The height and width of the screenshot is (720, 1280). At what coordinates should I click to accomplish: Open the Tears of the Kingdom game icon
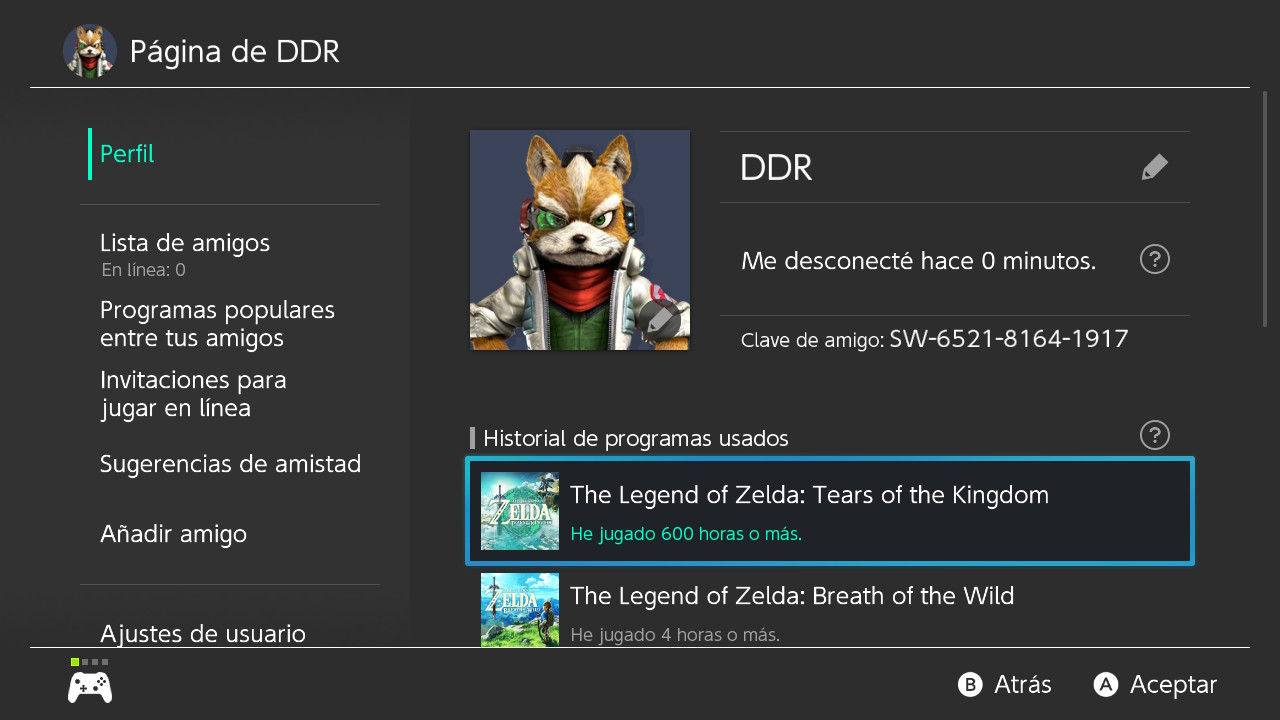pyautogui.click(x=520, y=511)
